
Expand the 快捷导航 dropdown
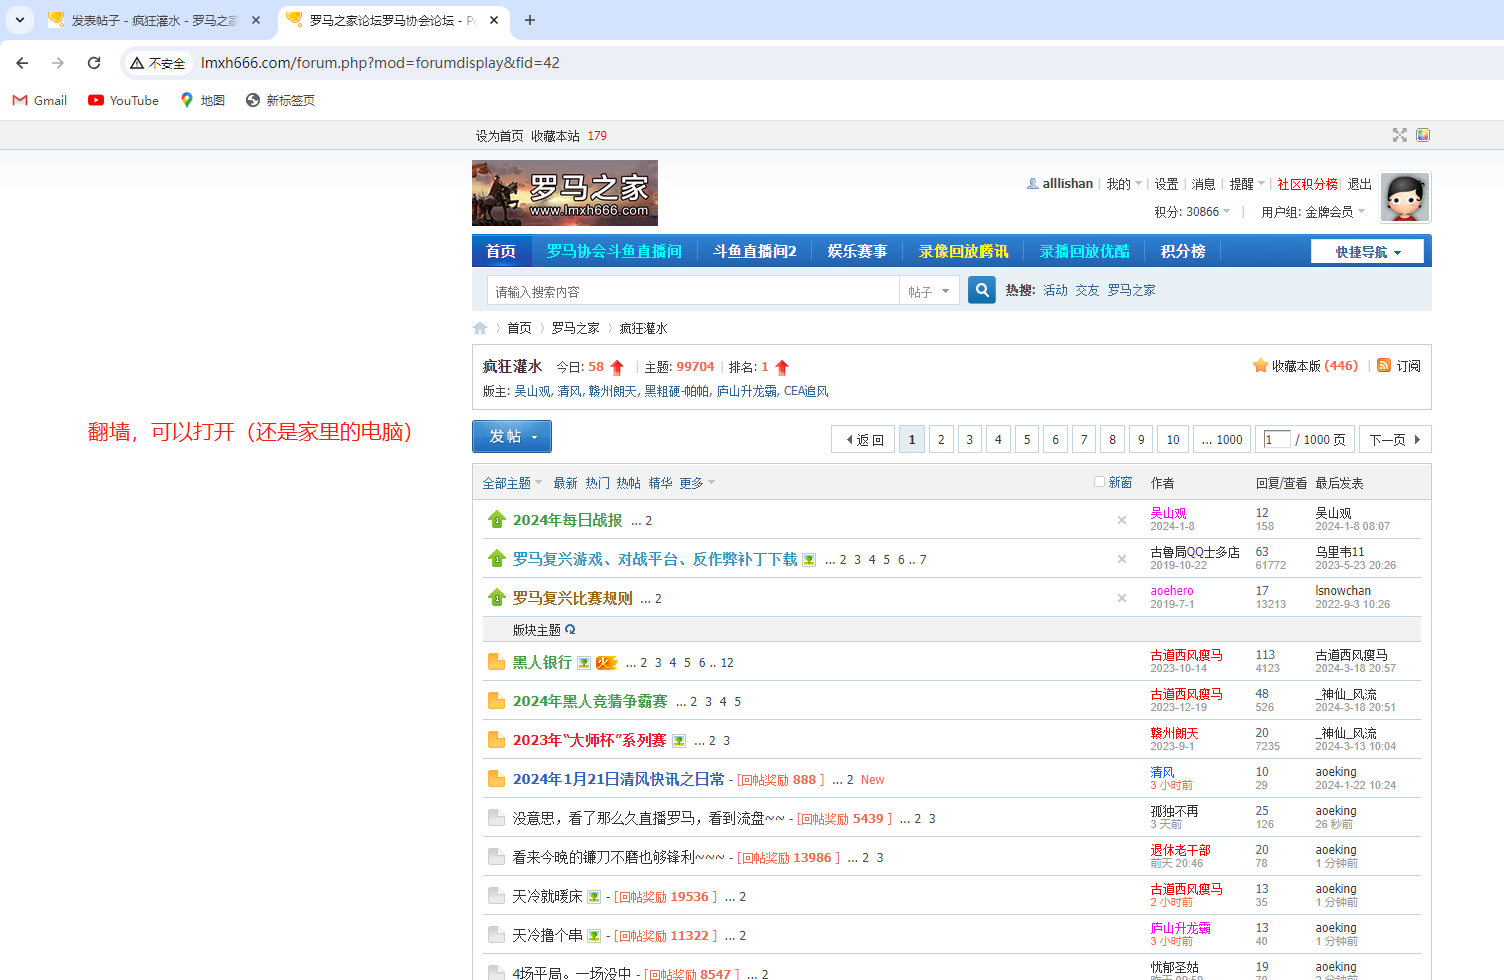[x=1367, y=252]
